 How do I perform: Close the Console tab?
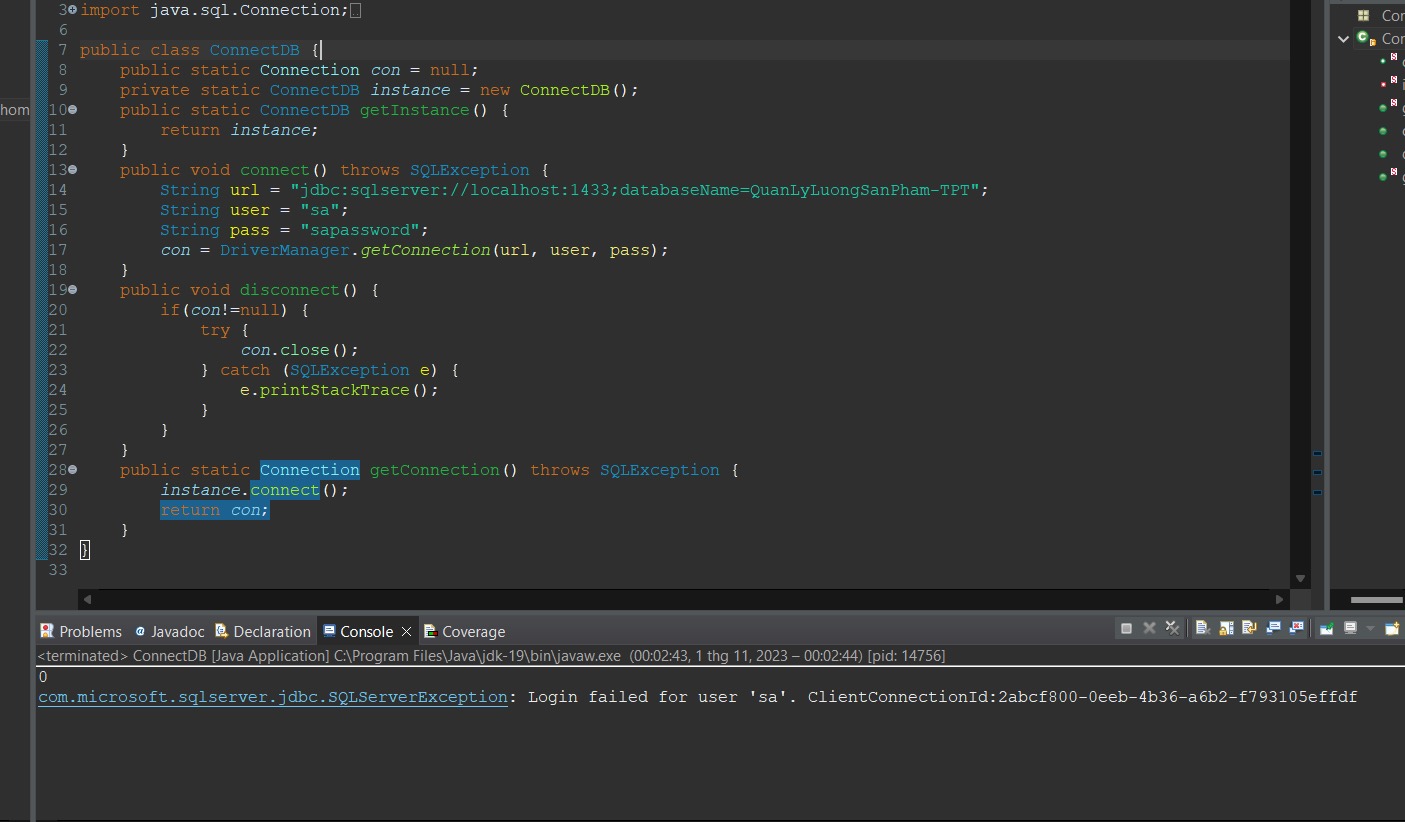(406, 632)
